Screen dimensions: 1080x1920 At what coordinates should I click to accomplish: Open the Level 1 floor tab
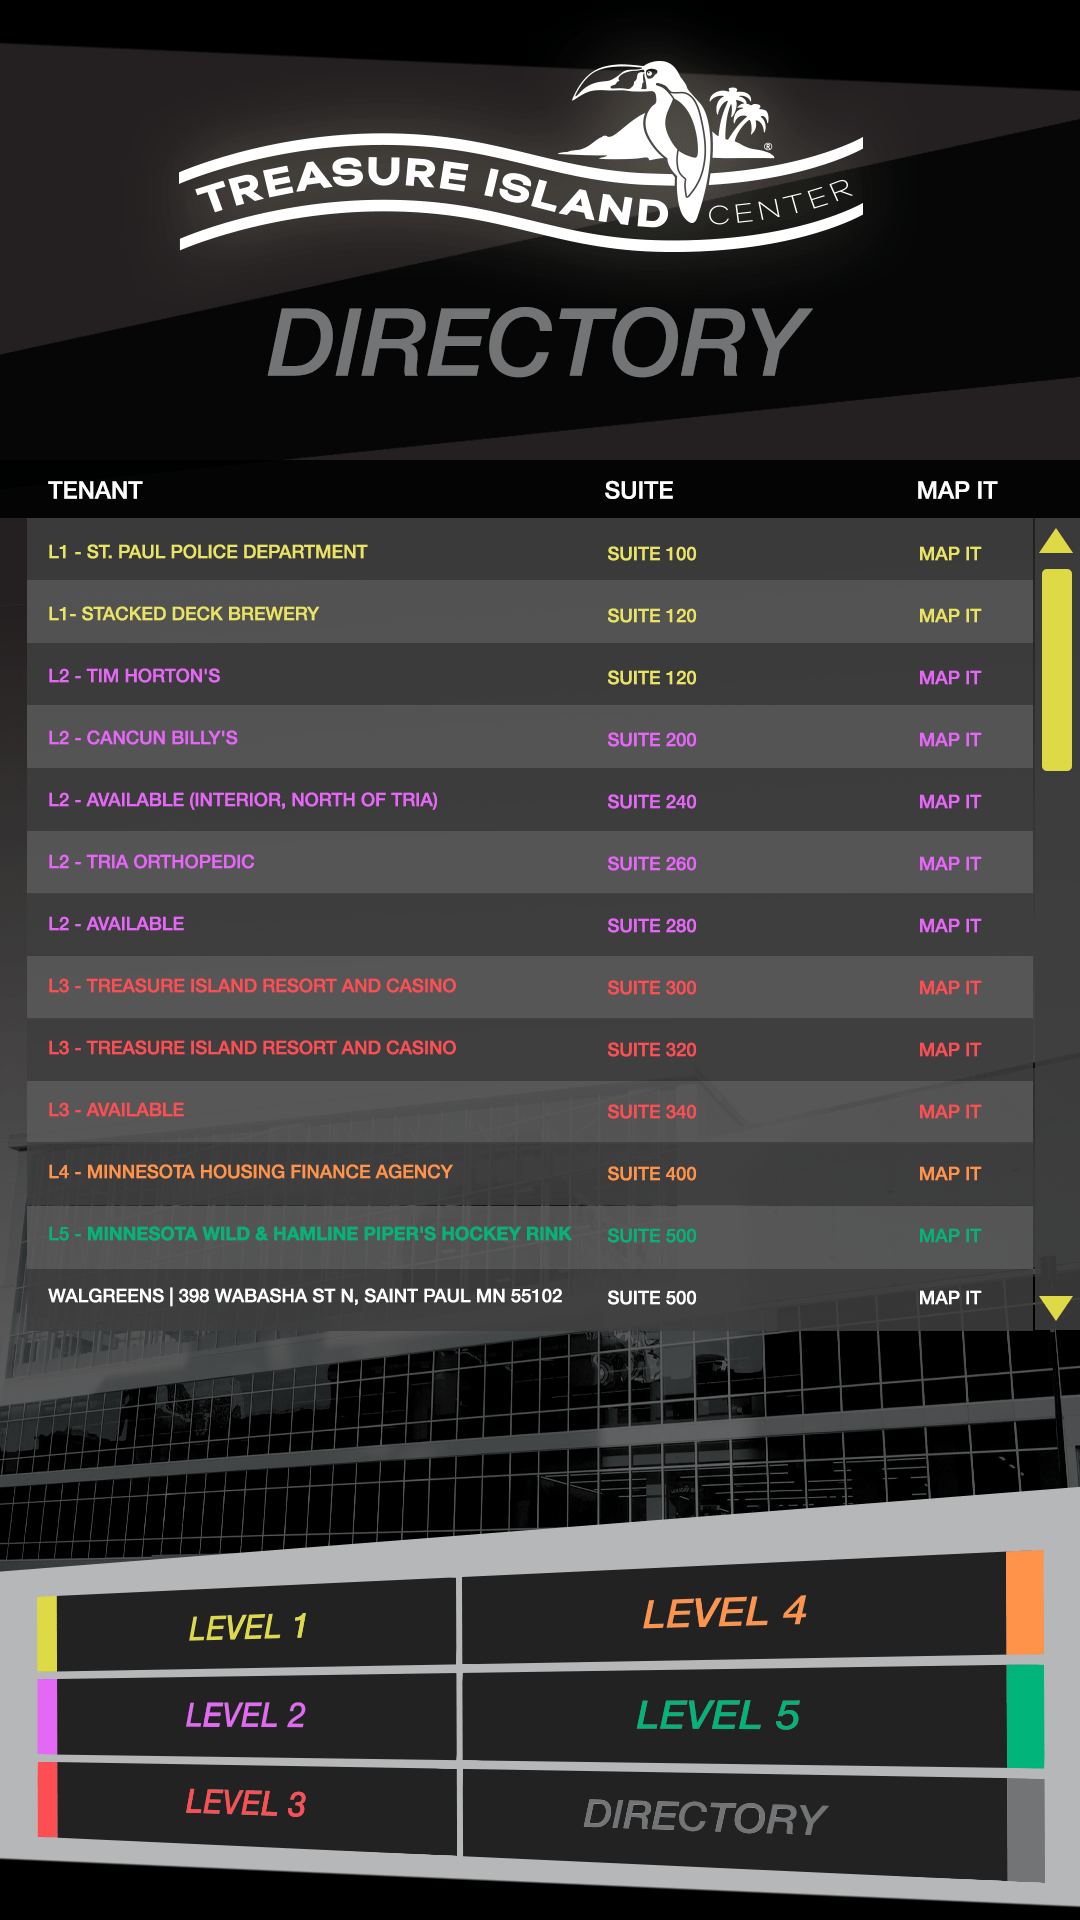(x=247, y=1628)
